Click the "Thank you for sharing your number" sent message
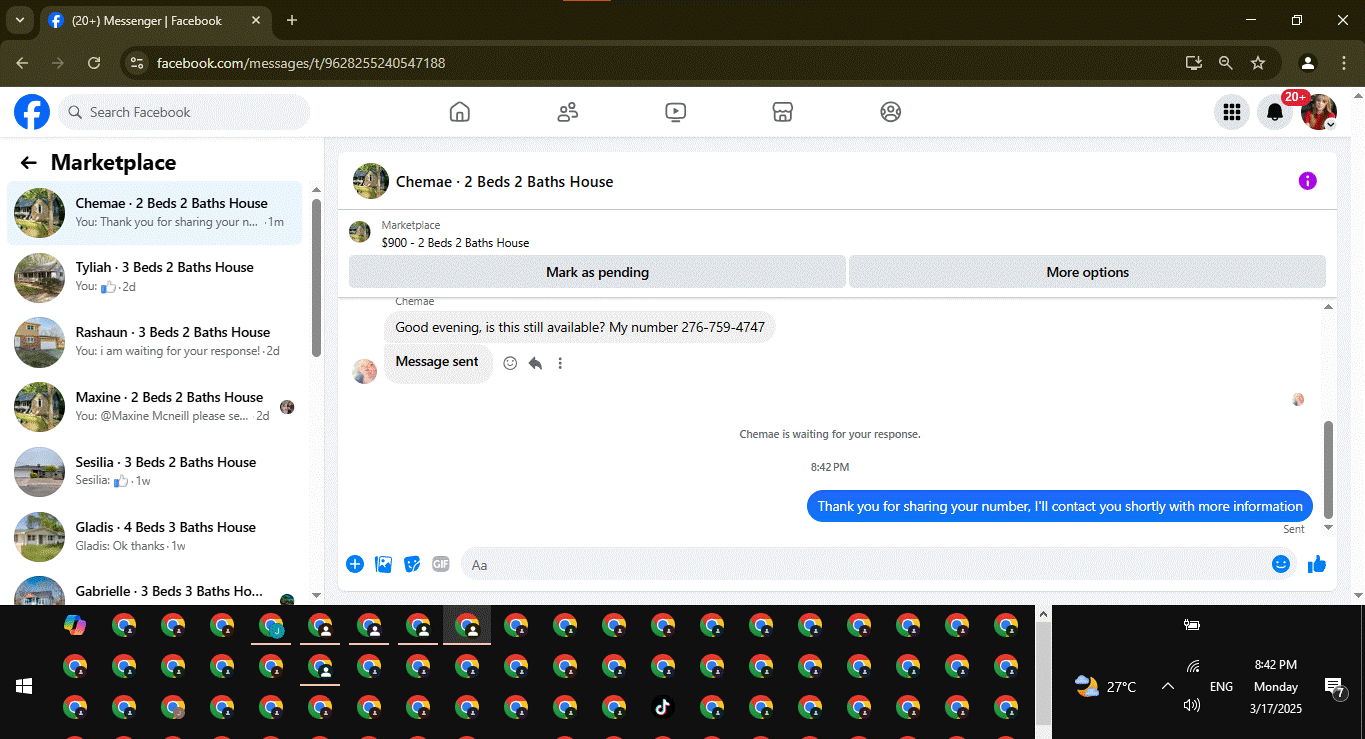This screenshot has height=739, width=1365. (x=1060, y=506)
